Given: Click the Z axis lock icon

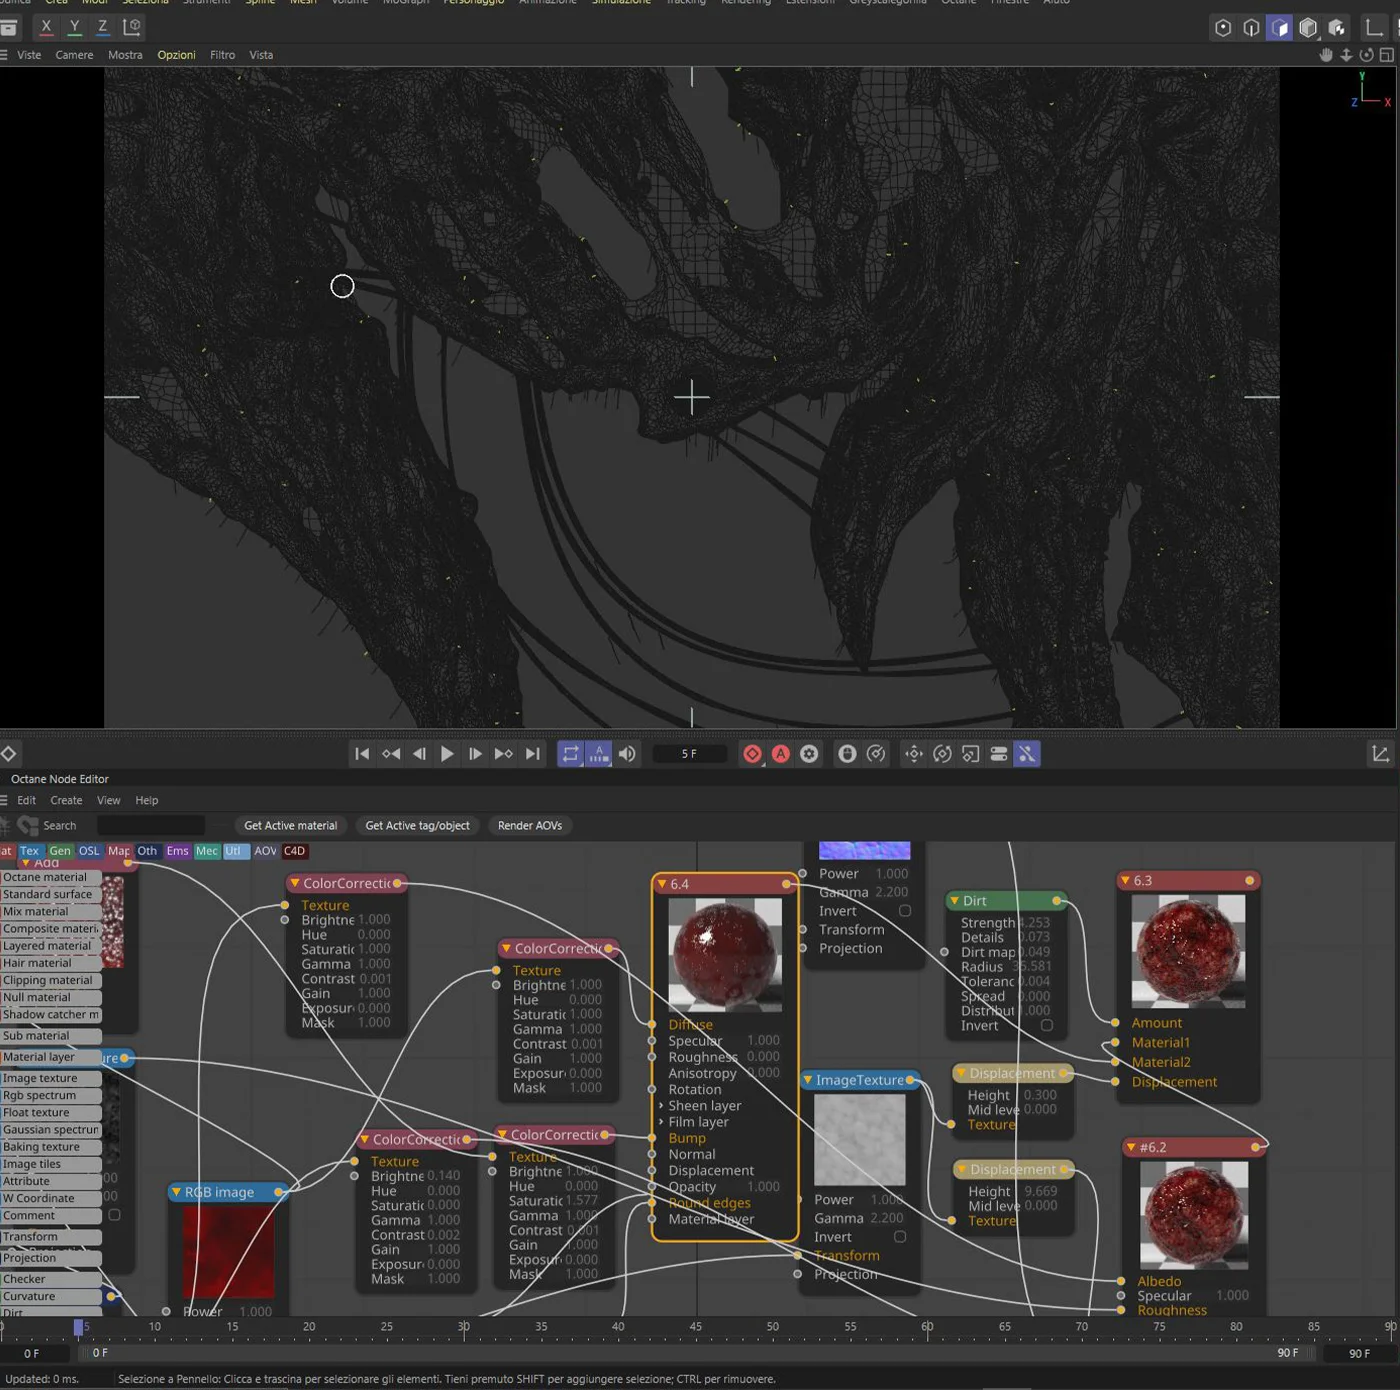Looking at the screenshot, I should click(102, 27).
